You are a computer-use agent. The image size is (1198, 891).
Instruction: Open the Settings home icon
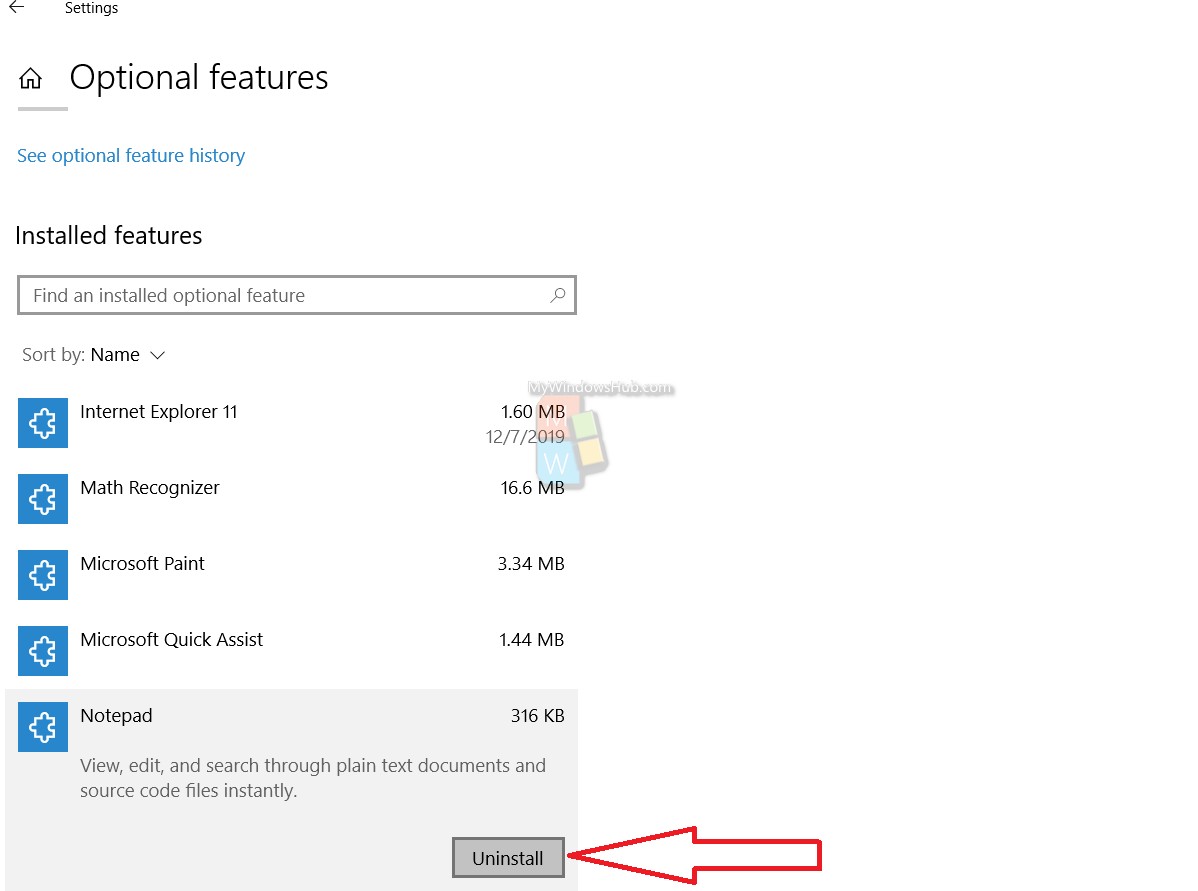pyautogui.click(x=31, y=78)
